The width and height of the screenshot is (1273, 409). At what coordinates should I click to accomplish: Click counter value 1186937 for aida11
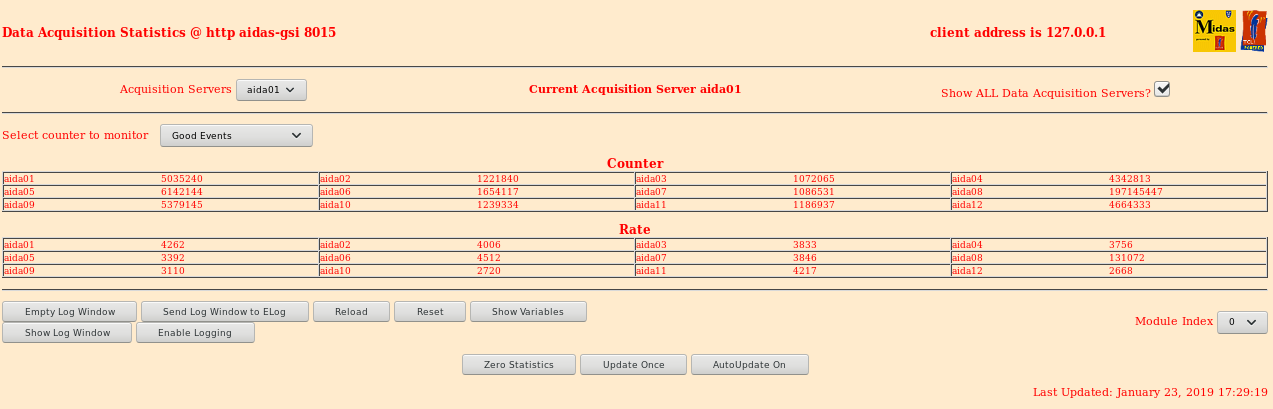tap(814, 205)
